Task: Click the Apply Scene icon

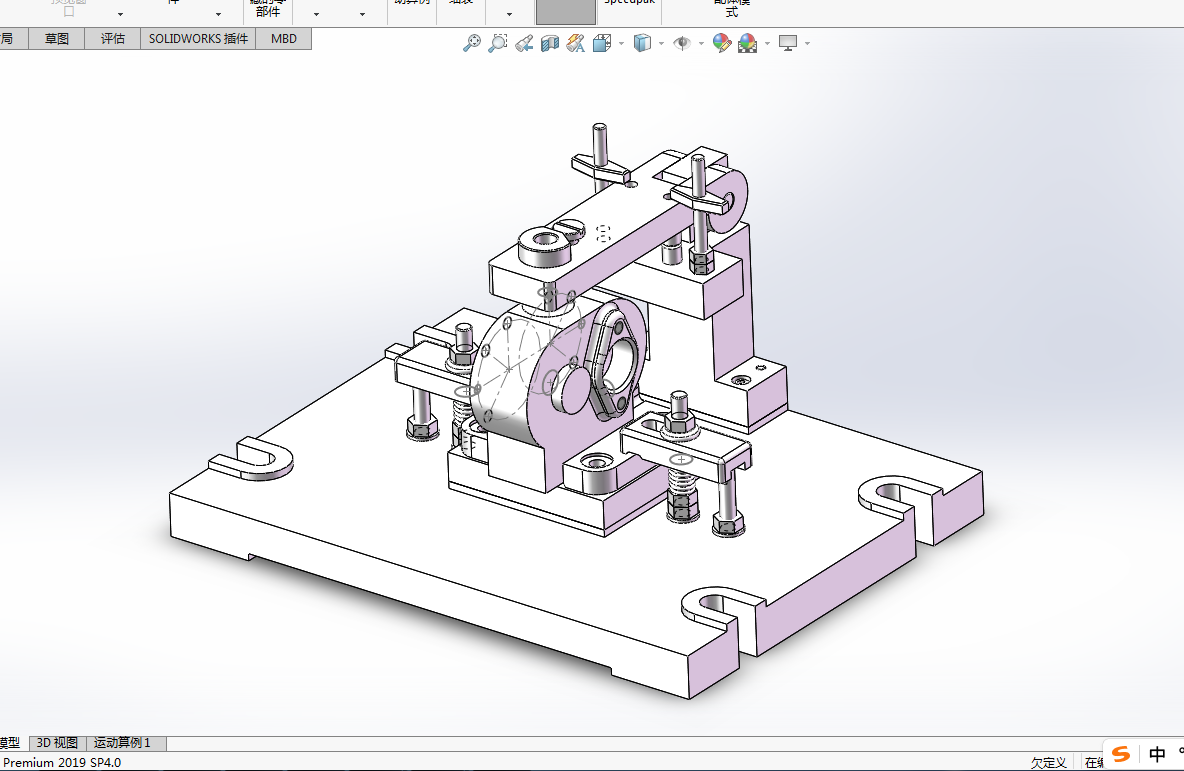Action: pos(748,43)
